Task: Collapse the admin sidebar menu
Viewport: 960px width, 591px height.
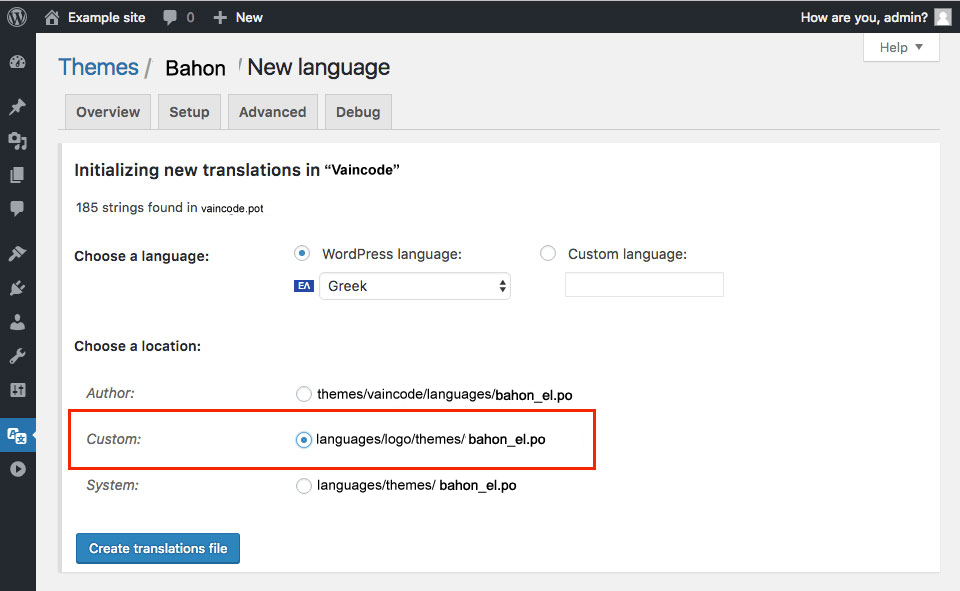Action: 17,468
